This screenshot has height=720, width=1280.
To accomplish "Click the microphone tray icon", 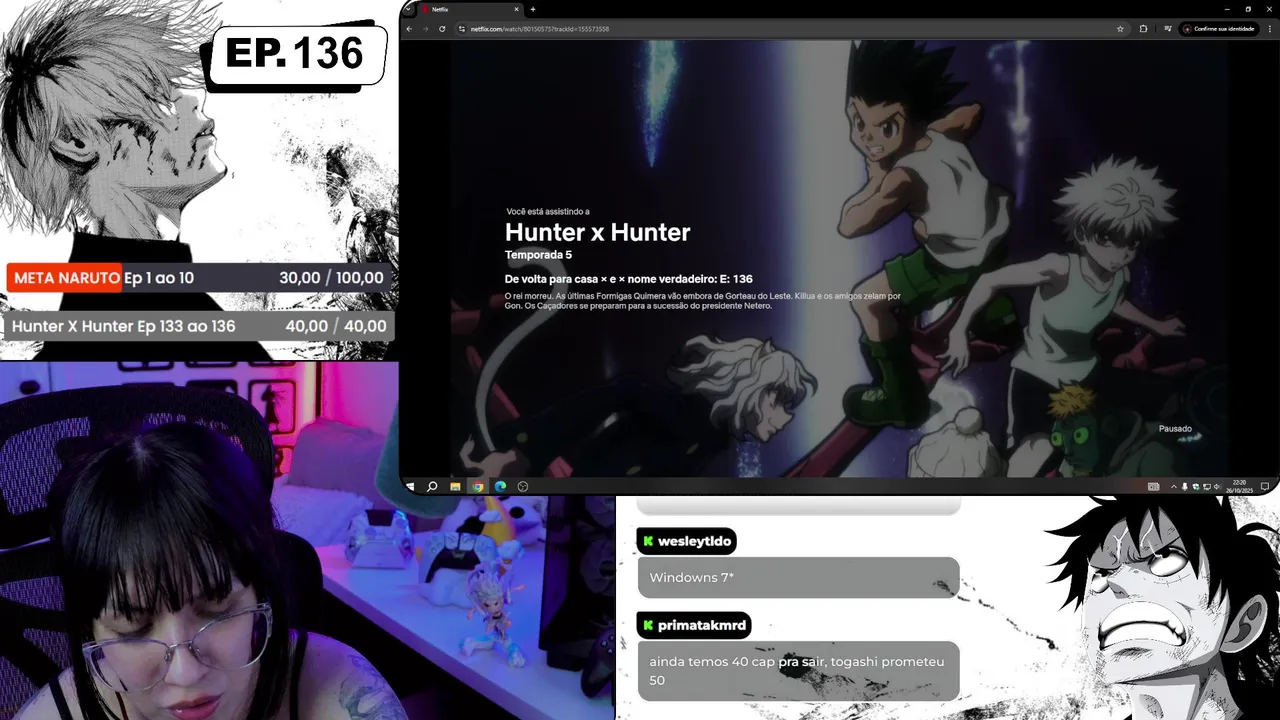I will (1185, 487).
